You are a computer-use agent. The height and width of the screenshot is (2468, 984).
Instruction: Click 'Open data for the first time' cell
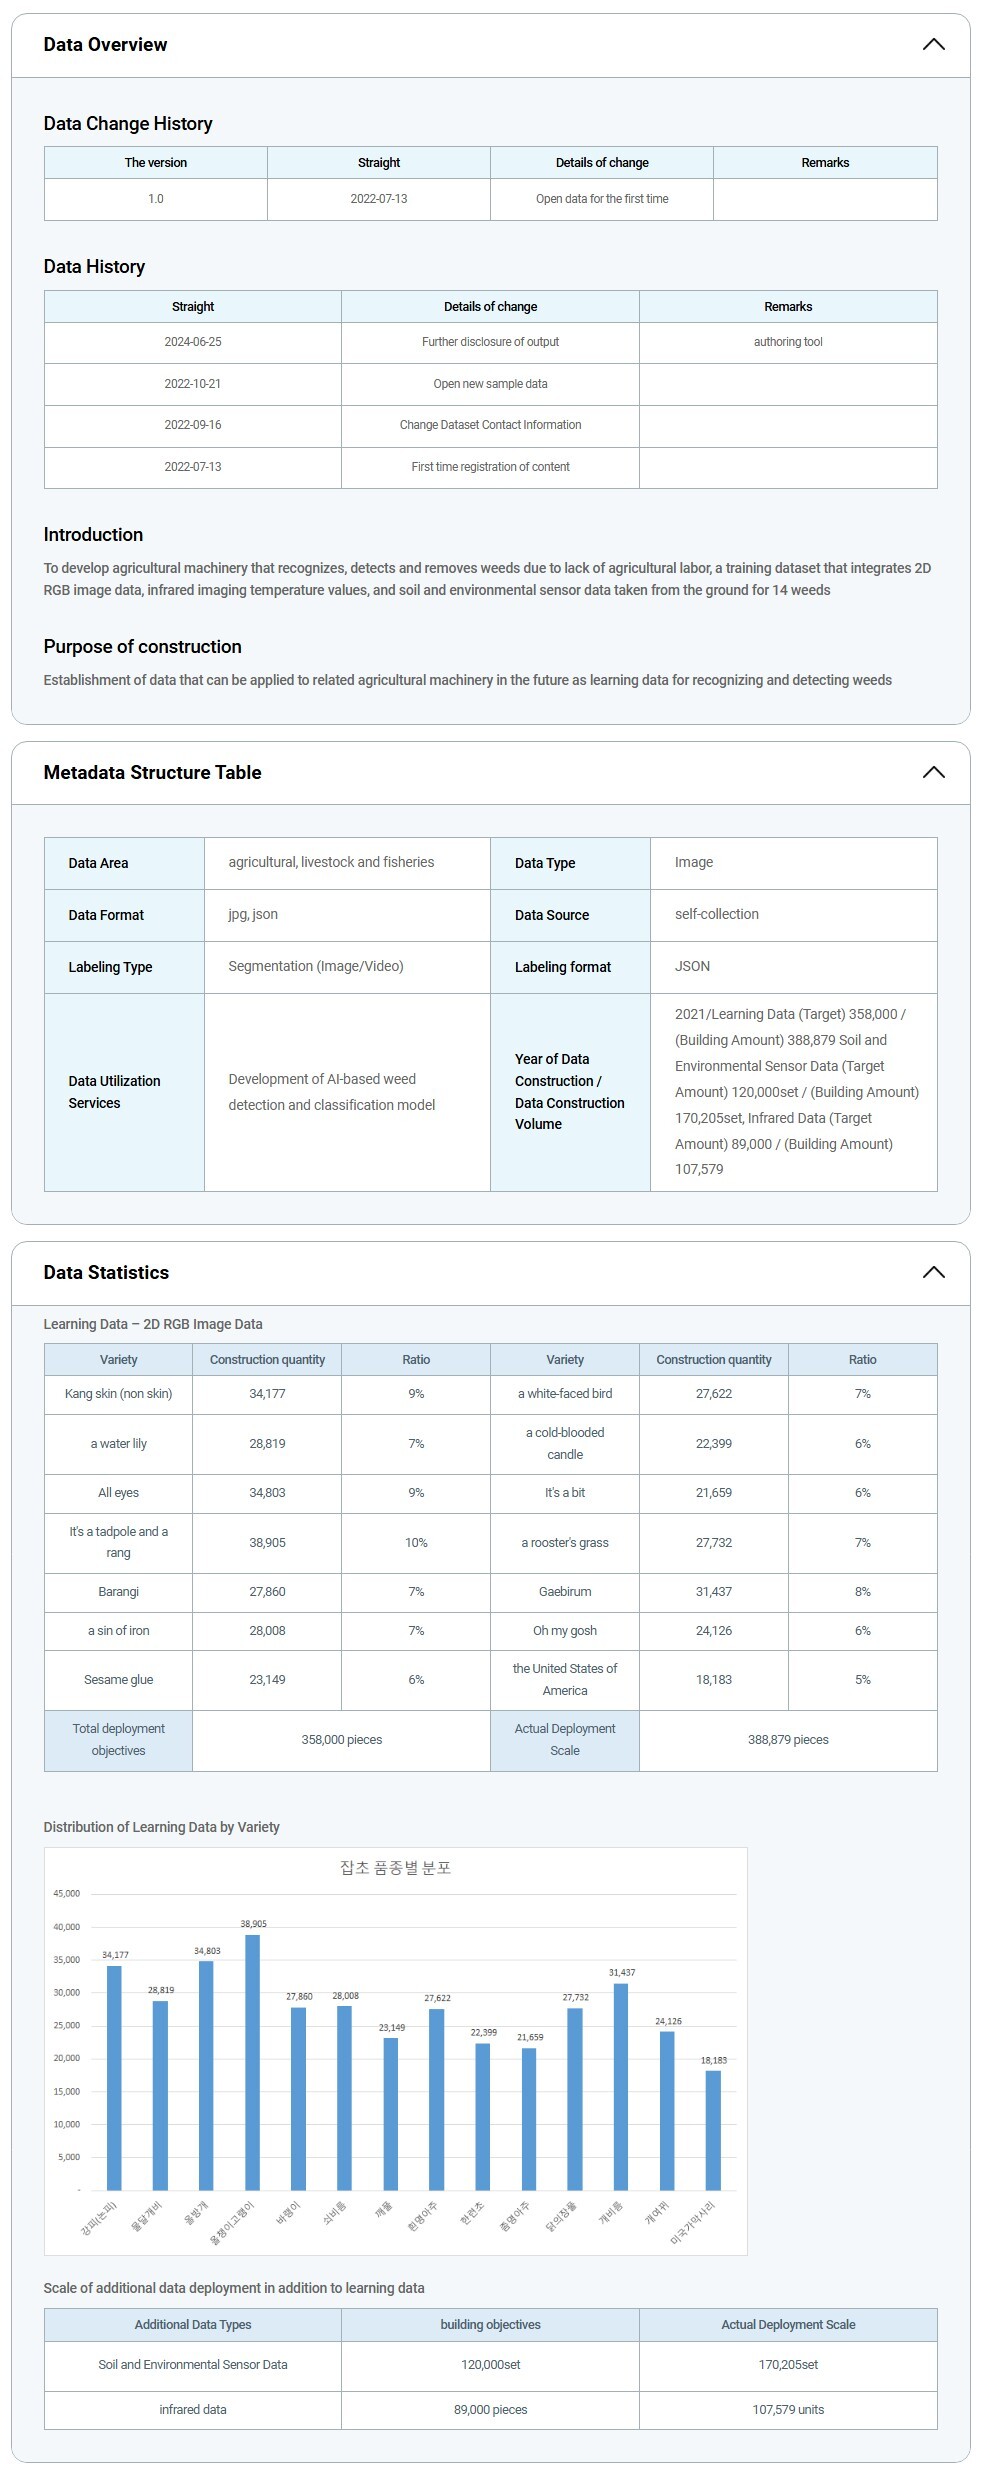click(x=602, y=199)
